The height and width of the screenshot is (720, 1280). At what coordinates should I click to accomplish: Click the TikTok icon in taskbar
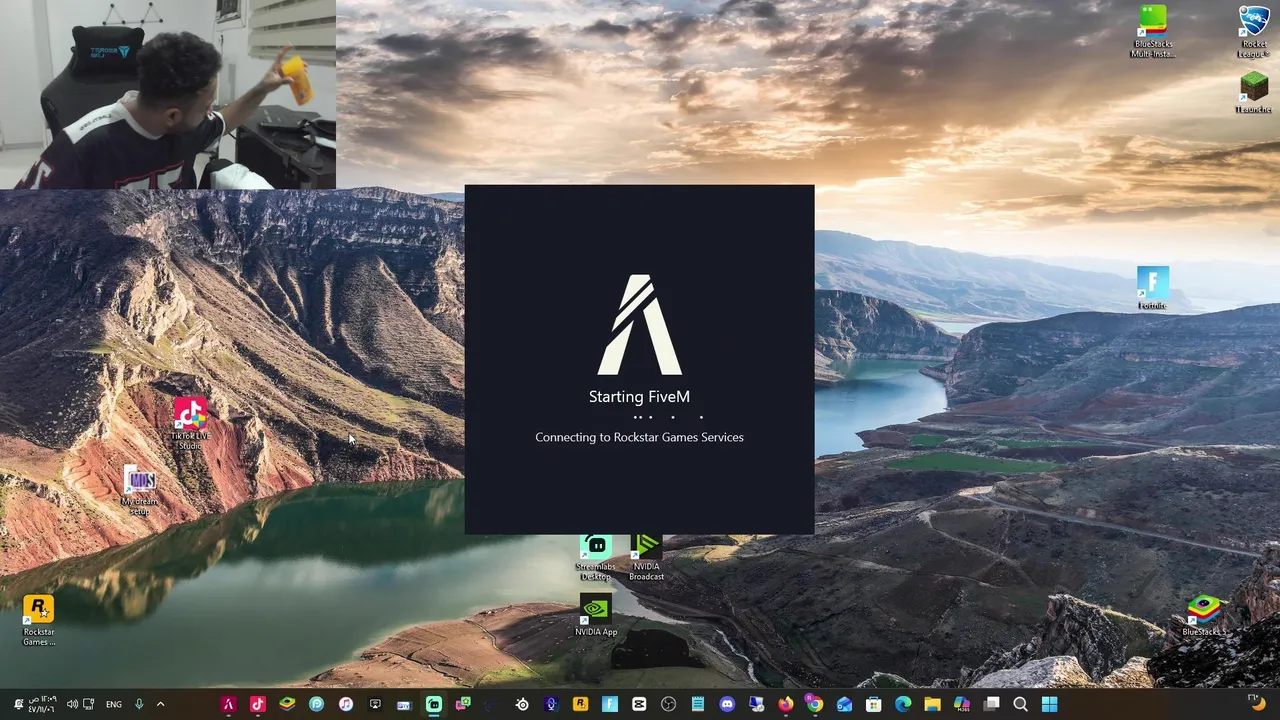[257, 704]
